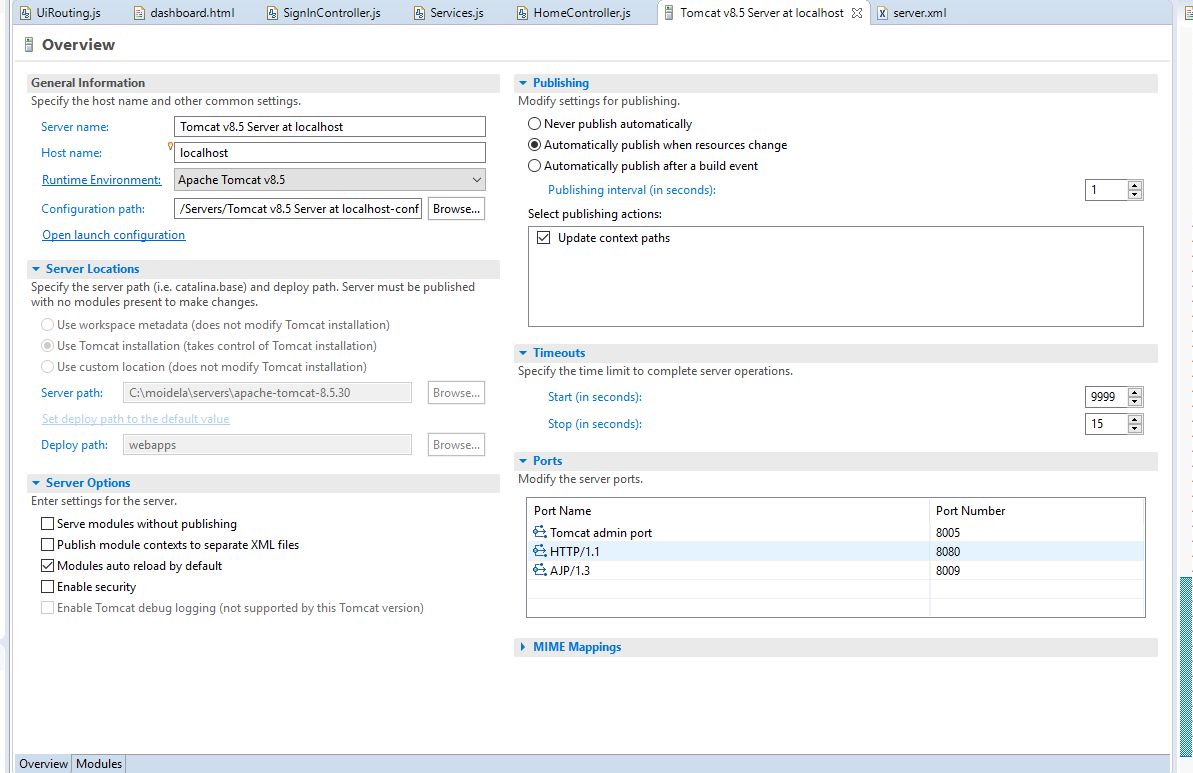This screenshot has height=773, width=1193.
Task: Click the dashboard.html tab file icon
Action: [139, 13]
